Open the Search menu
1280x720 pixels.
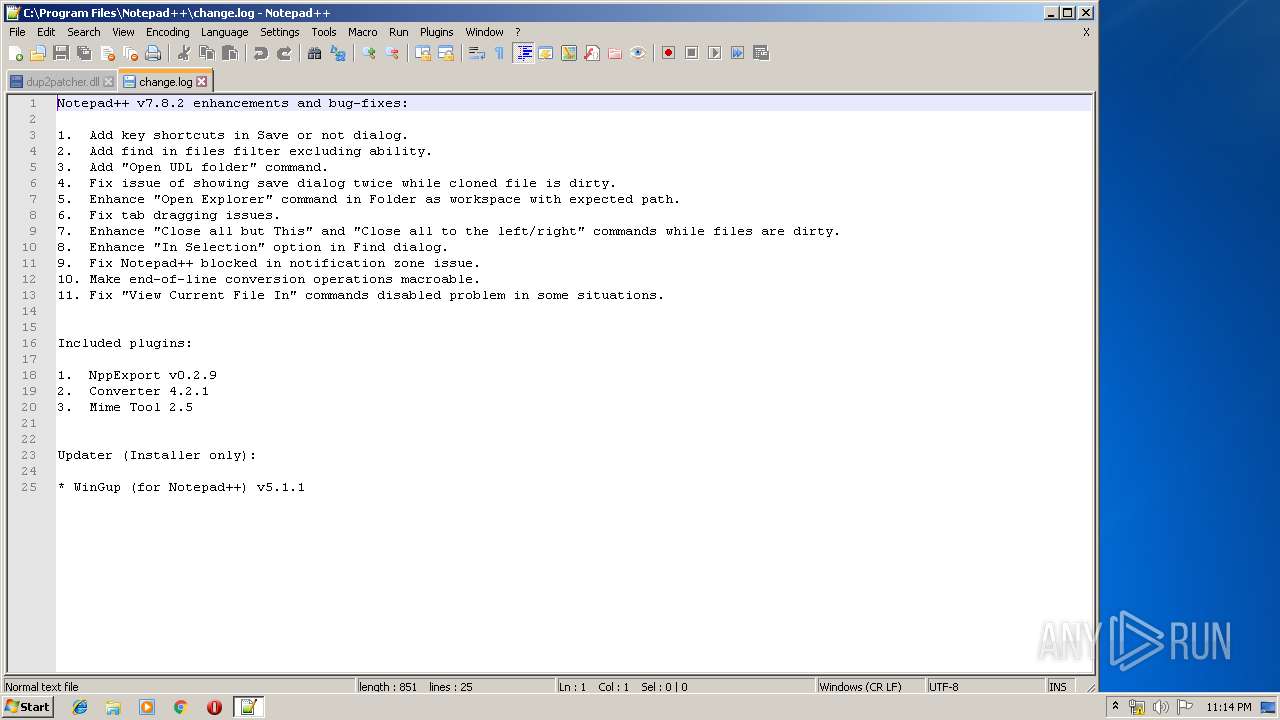[84, 32]
